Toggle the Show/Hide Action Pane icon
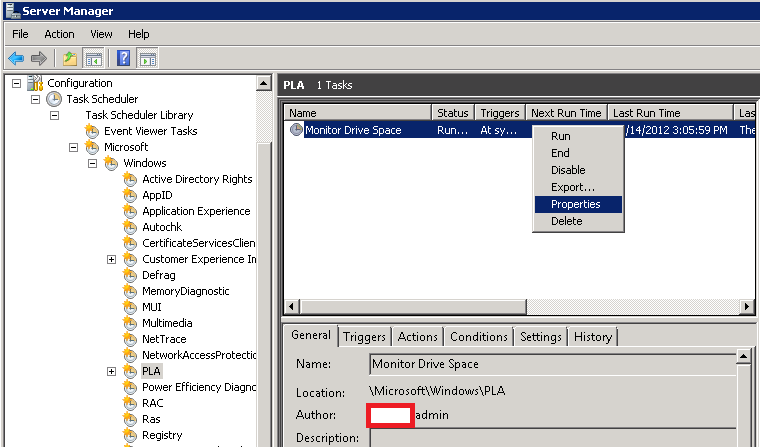The image size is (760, 447). click(148, 59)
